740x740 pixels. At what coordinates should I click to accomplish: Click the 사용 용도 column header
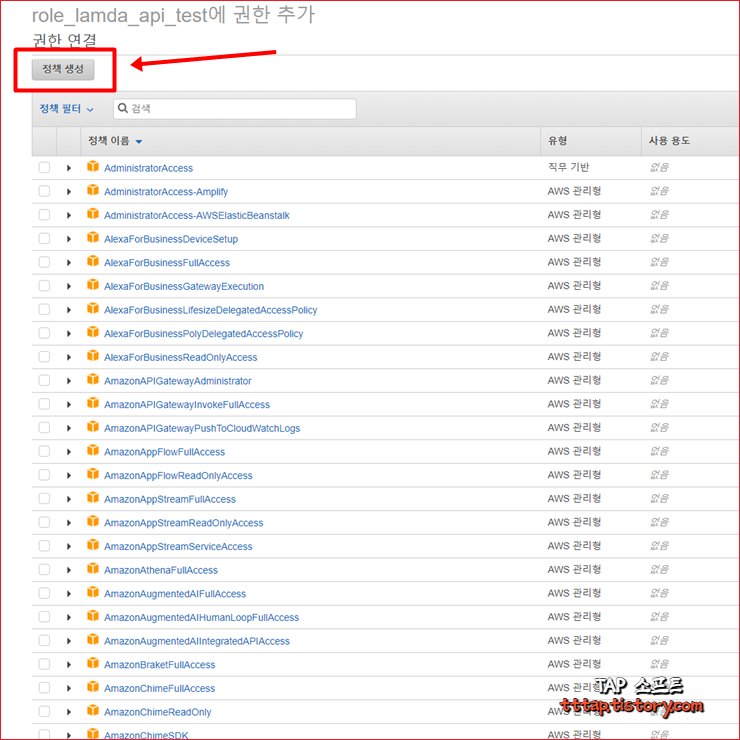[669, 141]
